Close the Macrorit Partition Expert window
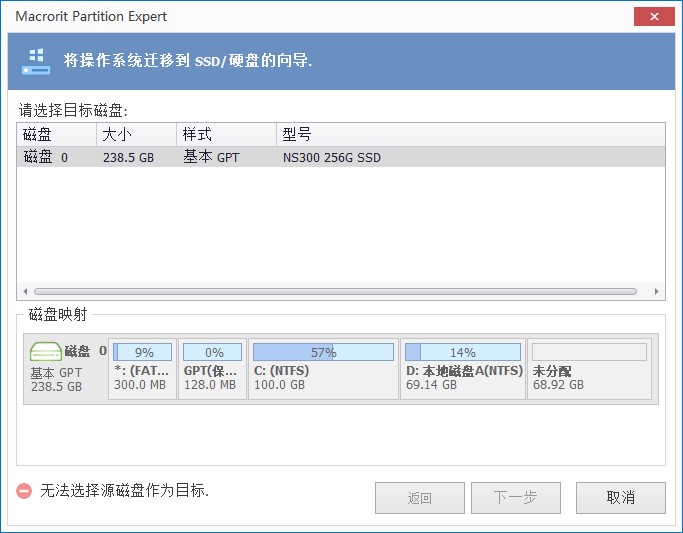The image size is (683, 533). pyautogui.click(x=655, y=17)
